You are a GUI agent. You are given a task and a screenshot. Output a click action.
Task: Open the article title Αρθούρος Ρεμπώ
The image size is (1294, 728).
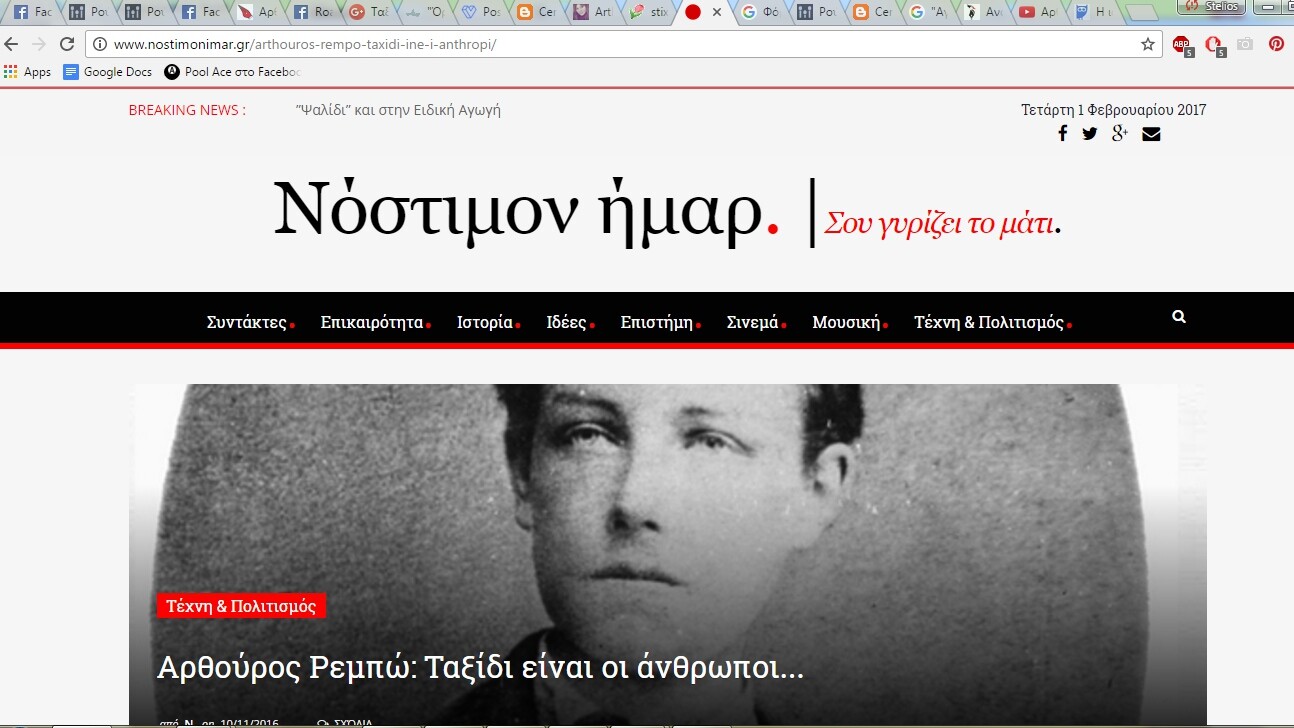(x=480, y=668)
